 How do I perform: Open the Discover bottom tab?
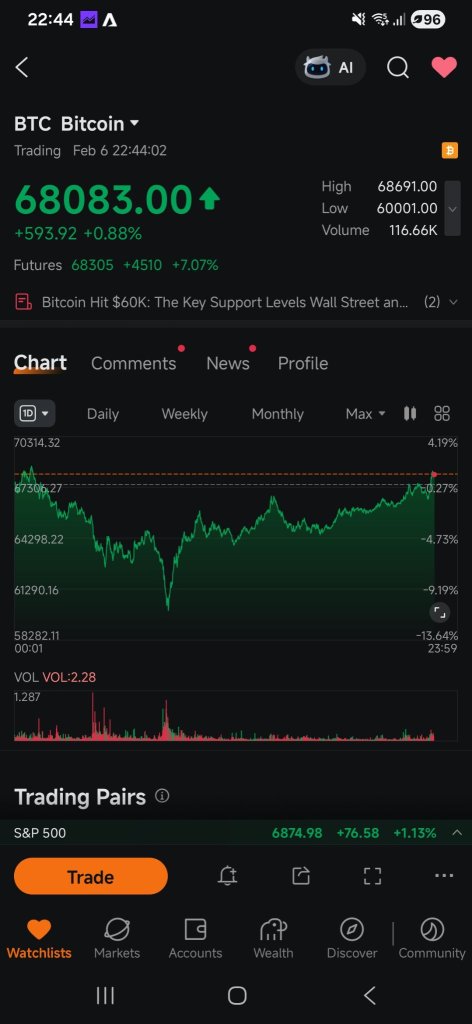pyautogui.click(x=352, y=938)
